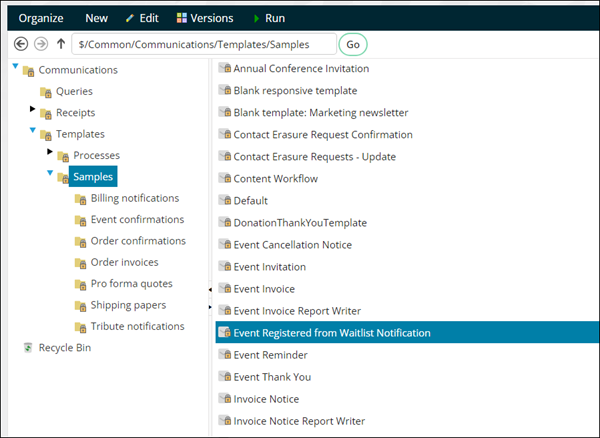
Task: Click the Communications folder icon
Action: (x=29, y=71)
